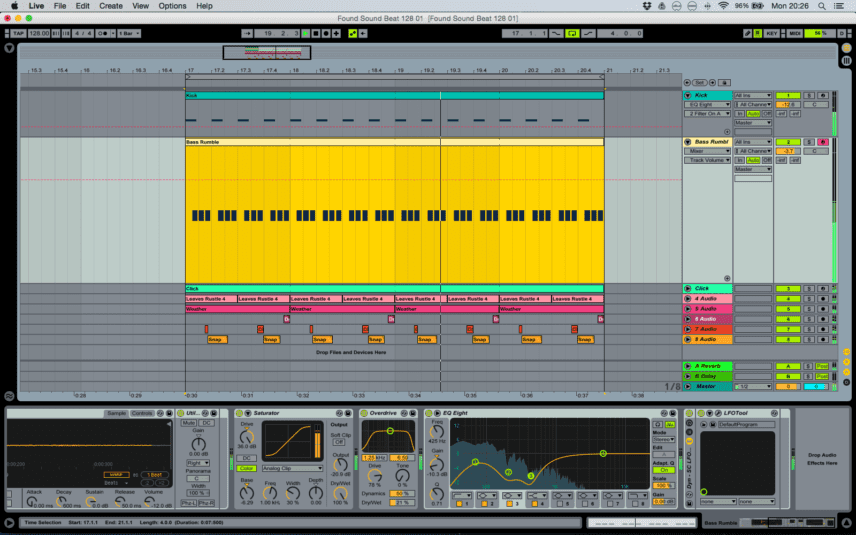856x535 pixels.
Task: Open the View menu
Action: tap(140, 6)
